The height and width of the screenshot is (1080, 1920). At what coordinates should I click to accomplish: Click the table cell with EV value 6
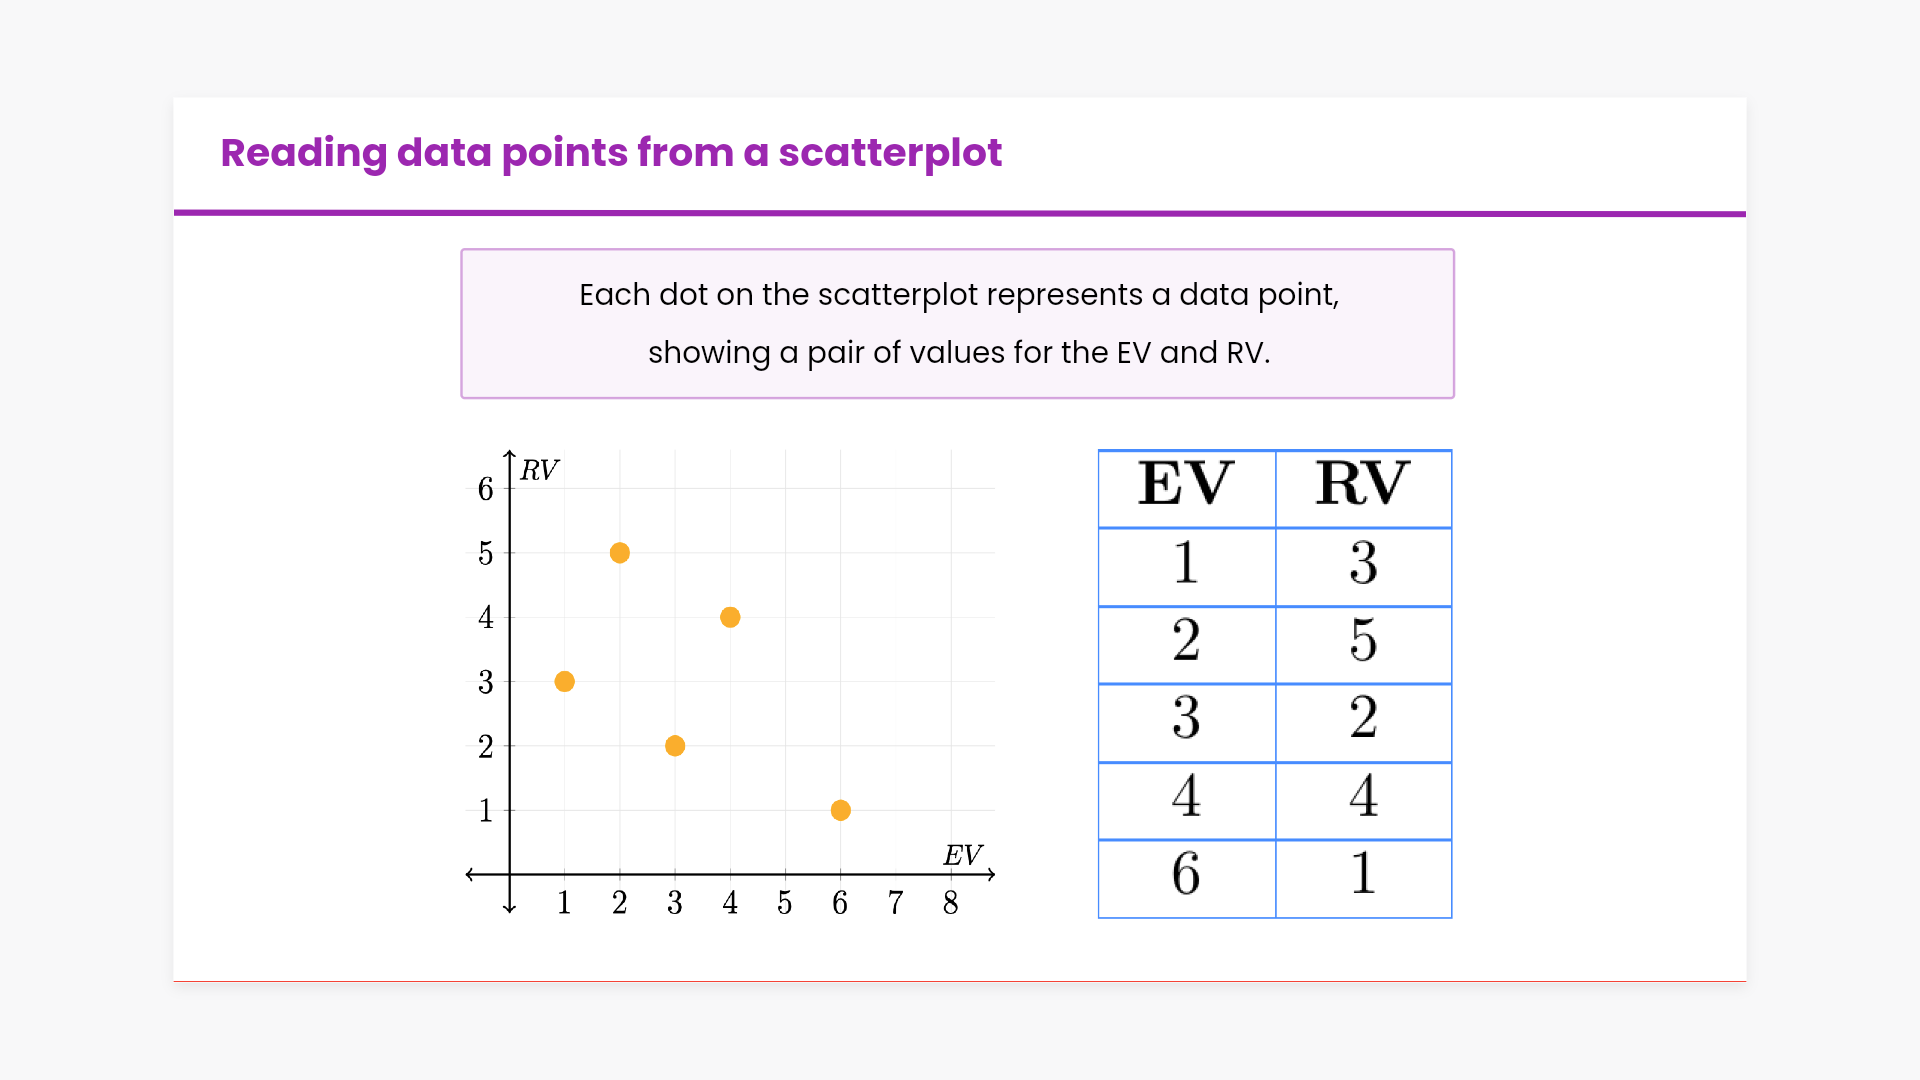[1187, 876]
